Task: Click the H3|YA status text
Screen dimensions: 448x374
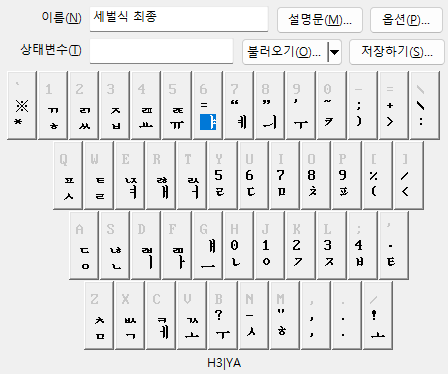Action: (224, 363)
